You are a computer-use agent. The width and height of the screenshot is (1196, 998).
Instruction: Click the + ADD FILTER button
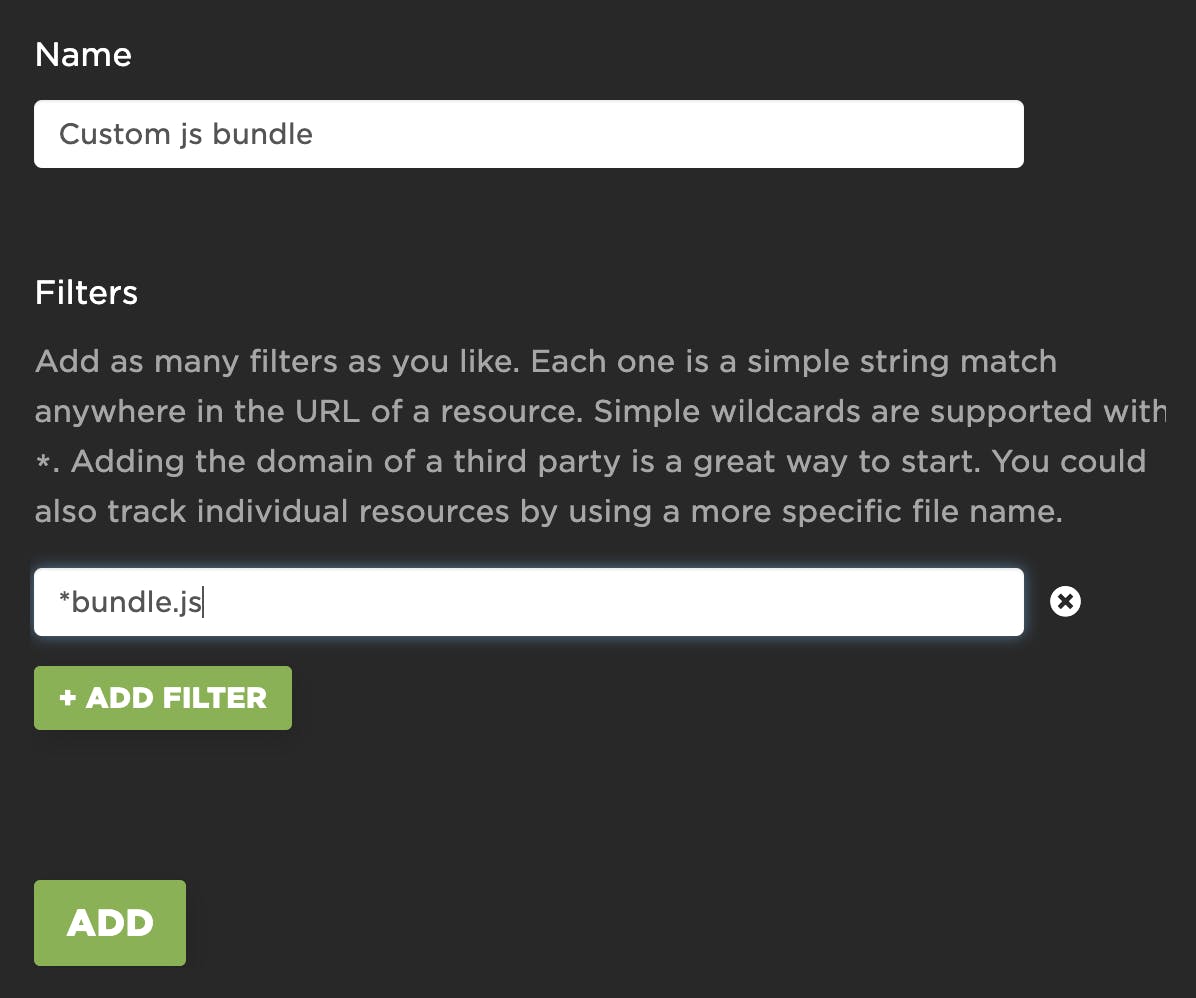[163, 698]
